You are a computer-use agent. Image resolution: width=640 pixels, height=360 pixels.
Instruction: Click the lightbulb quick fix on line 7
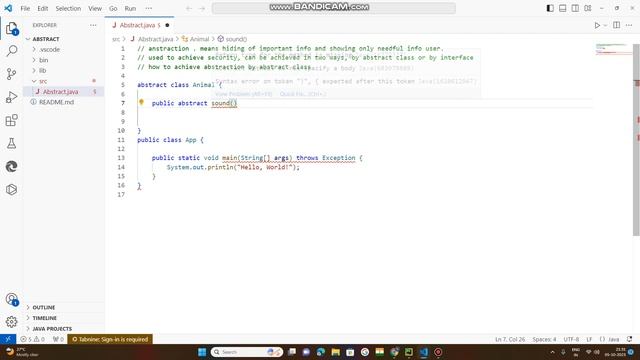pyautogui.click(x=141, y=102)
